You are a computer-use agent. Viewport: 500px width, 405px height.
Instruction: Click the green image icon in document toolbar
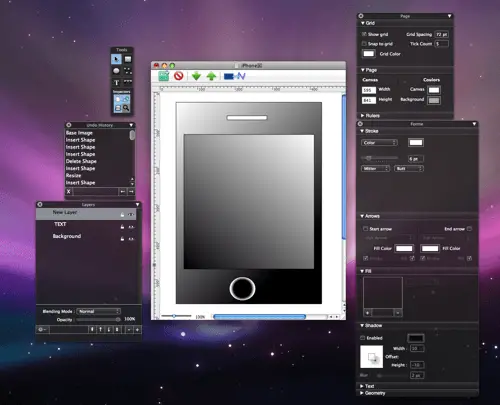pos(164,76)
